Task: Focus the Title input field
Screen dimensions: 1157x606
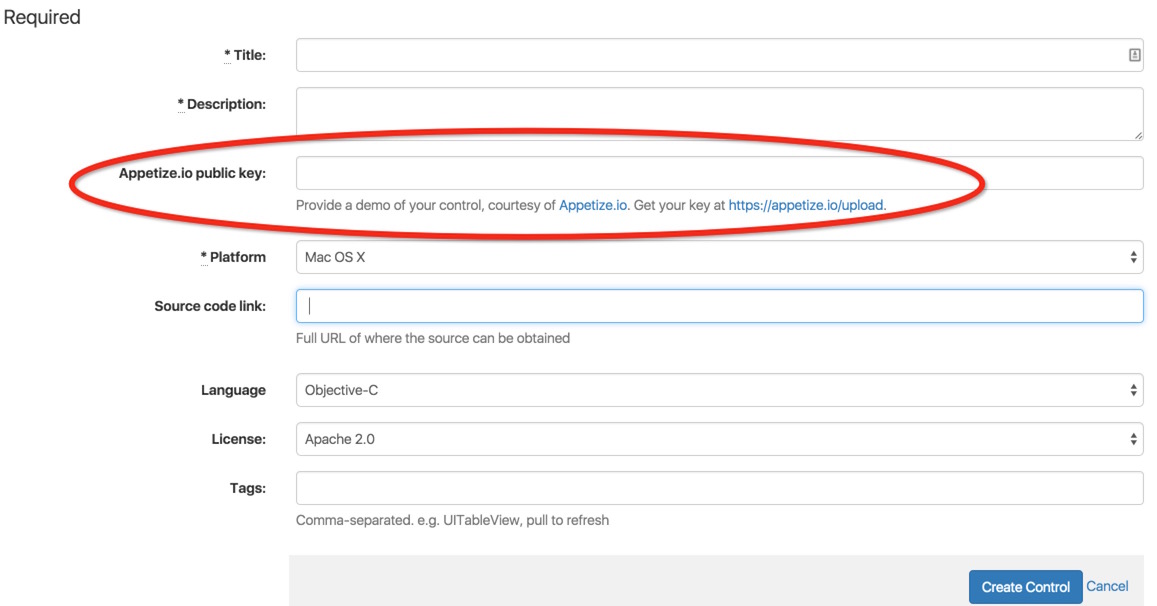Action: [710, 56]
